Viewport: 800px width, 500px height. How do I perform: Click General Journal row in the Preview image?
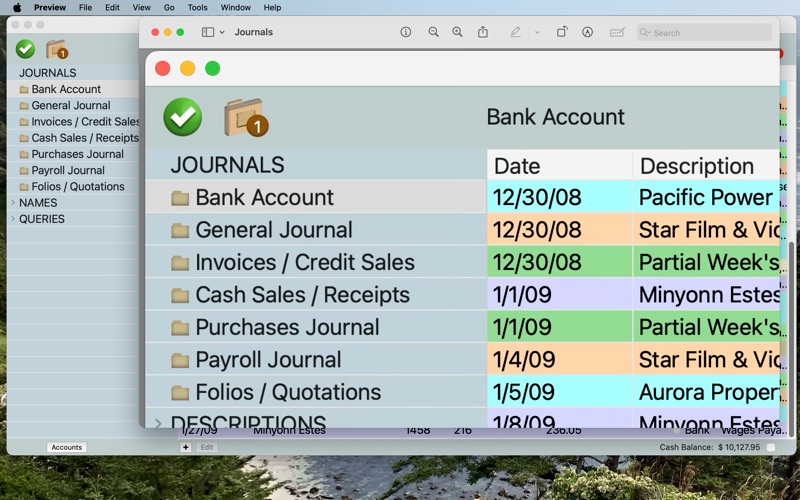[316, 230]
